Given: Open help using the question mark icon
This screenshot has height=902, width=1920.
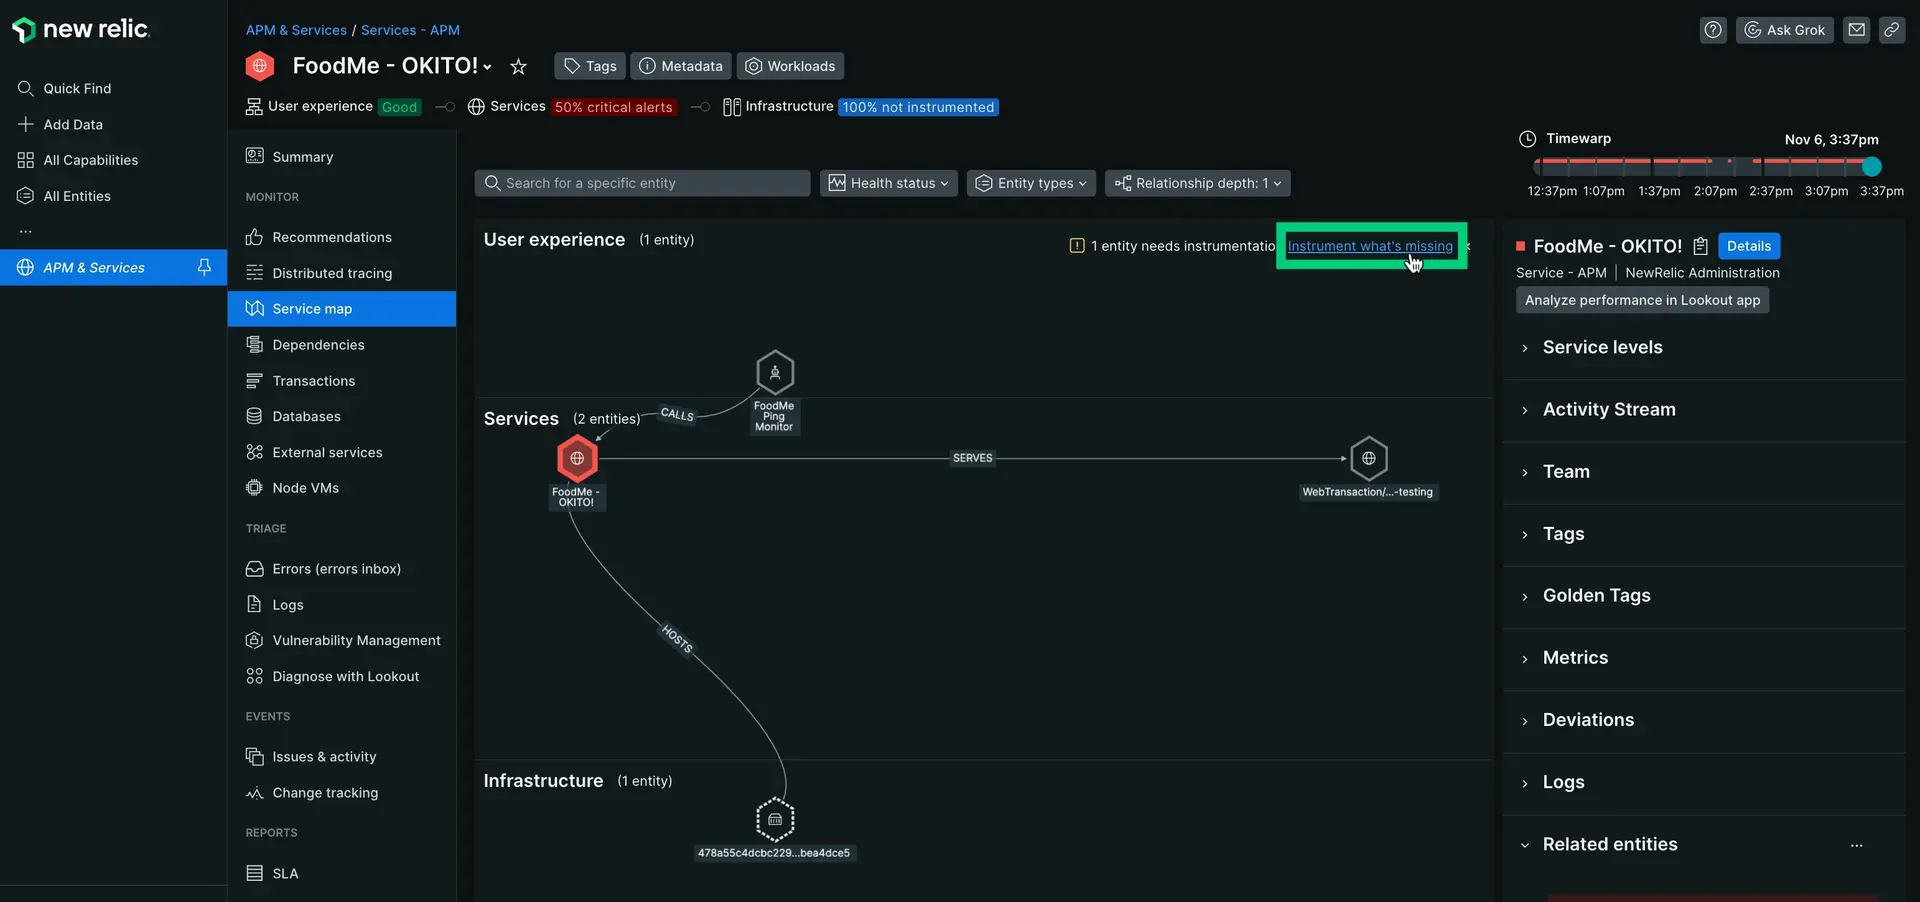Looking at the screenshot, I should click(x=1713, y=29).
